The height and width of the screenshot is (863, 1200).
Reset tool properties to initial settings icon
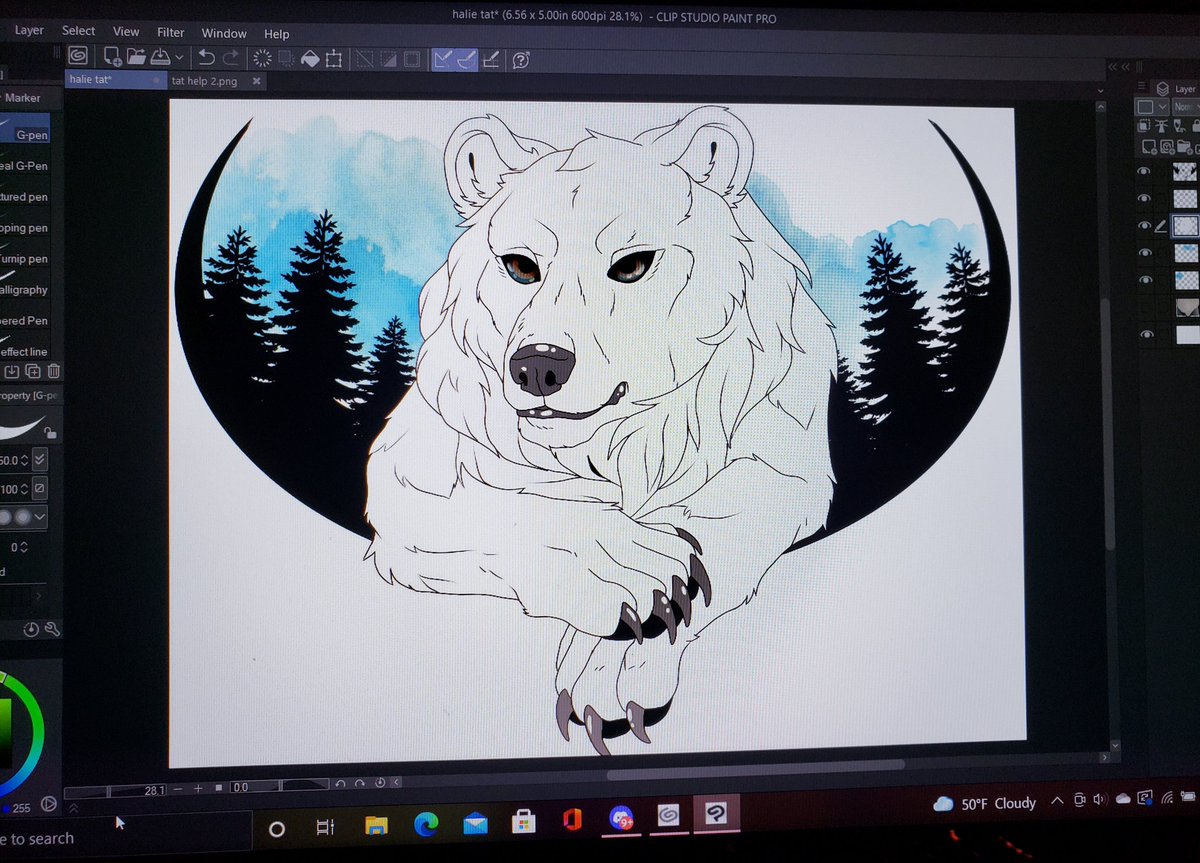pos(31,629)
